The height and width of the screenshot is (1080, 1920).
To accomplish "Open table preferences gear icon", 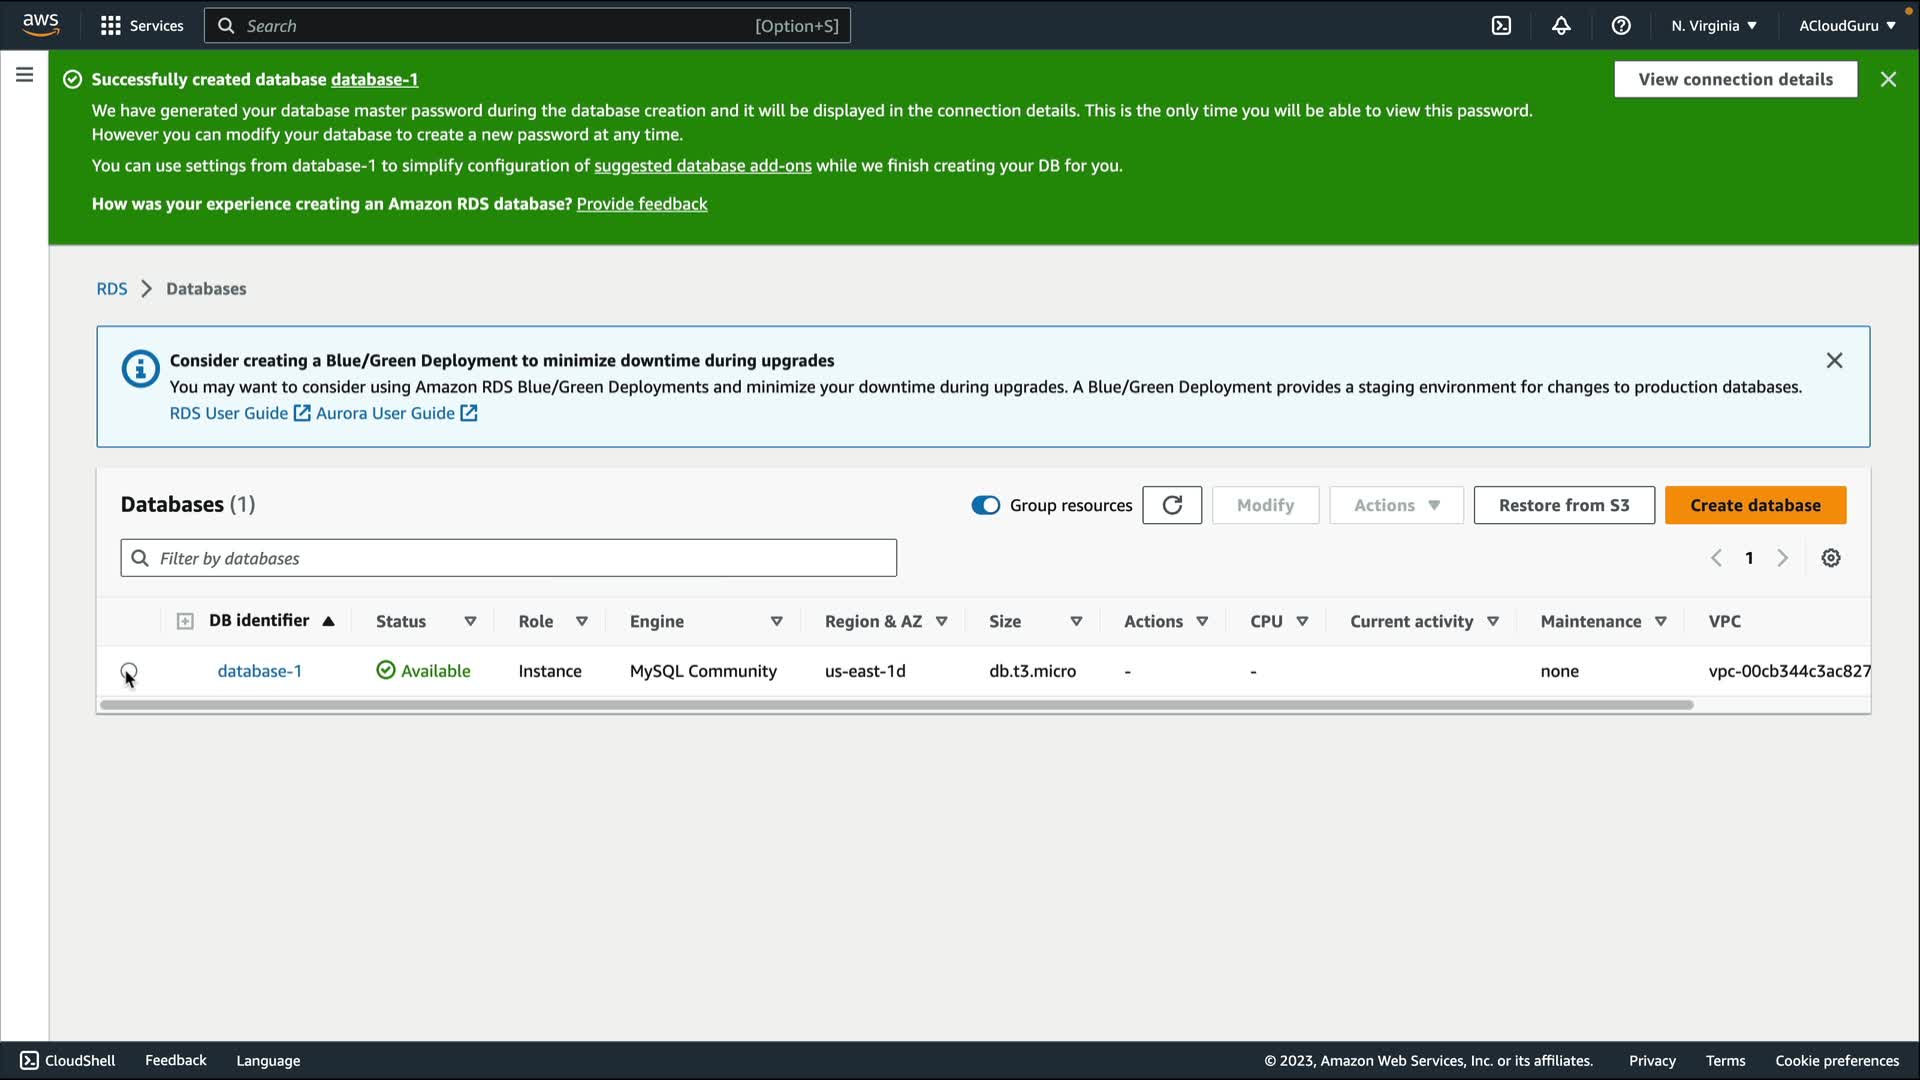I will coord(1830,558).
